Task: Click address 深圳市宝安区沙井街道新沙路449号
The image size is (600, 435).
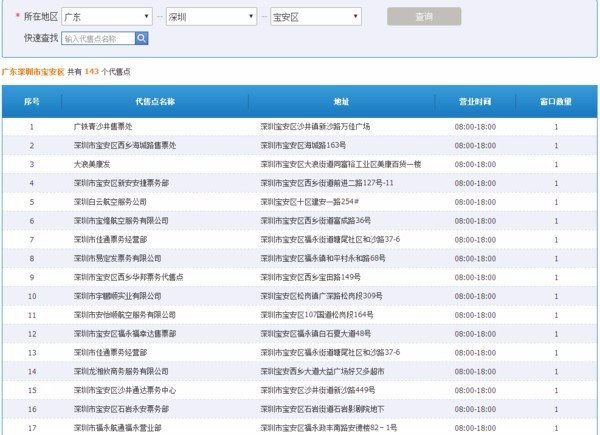Action: [318, 390]
